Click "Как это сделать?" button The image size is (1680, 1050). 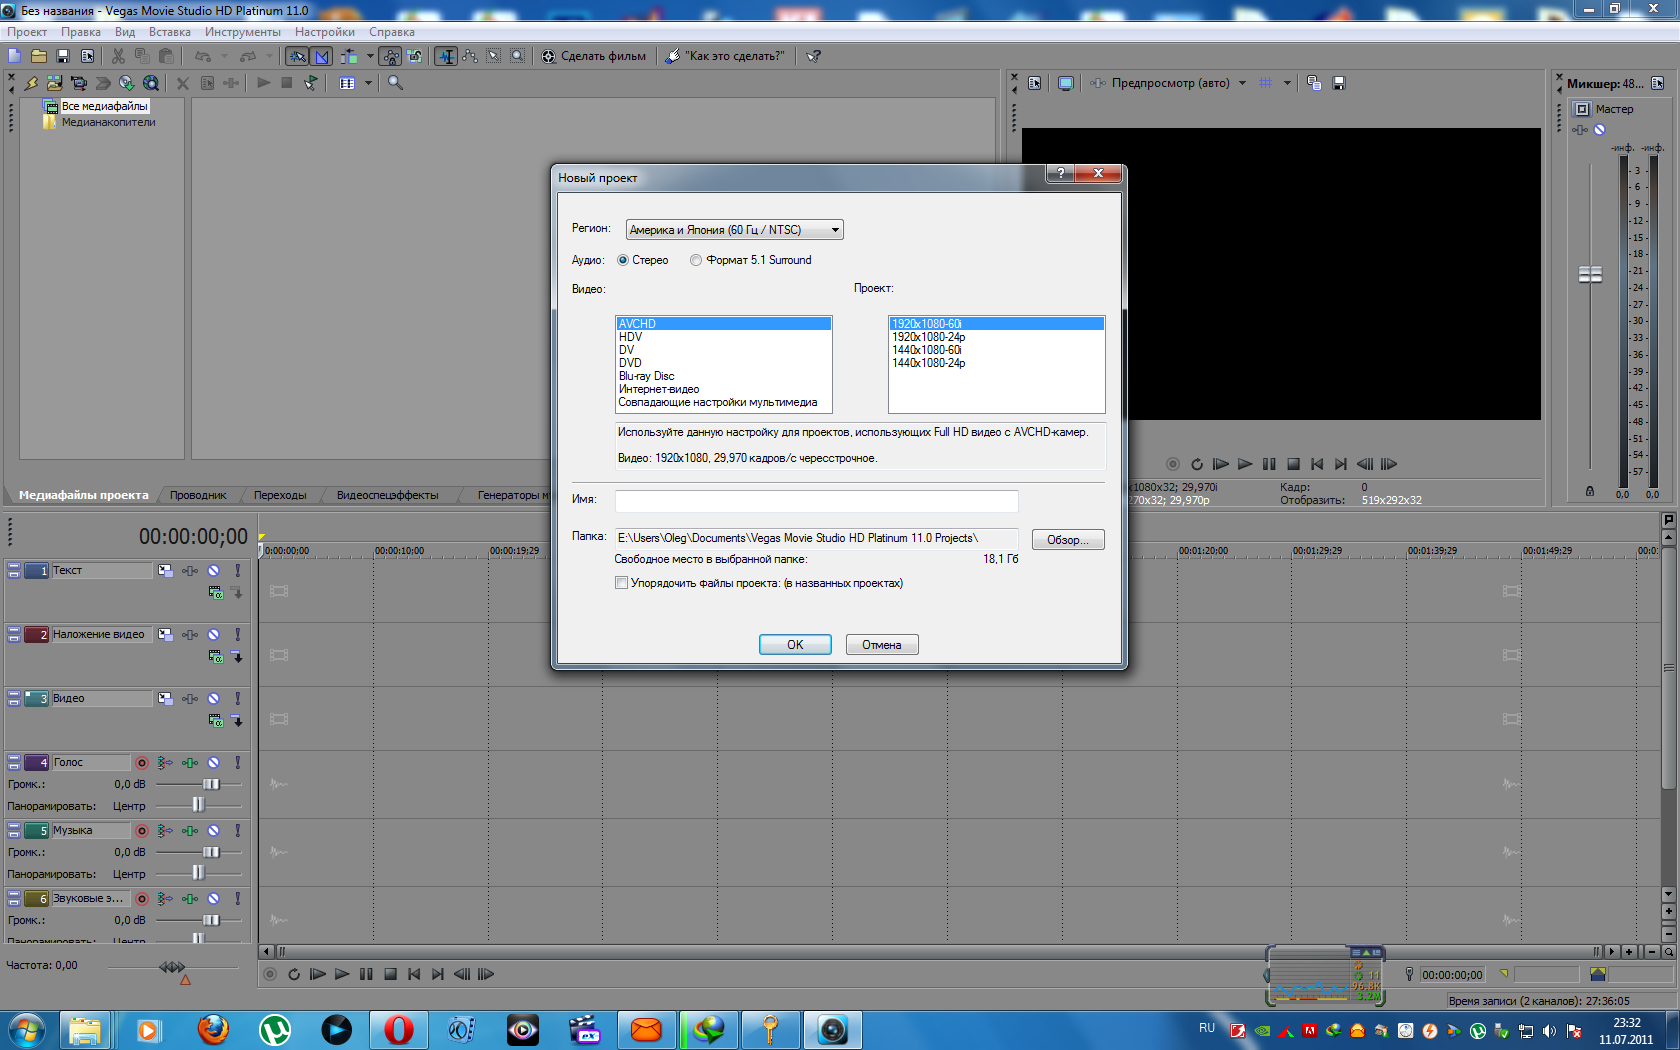(x=726, y=56)
